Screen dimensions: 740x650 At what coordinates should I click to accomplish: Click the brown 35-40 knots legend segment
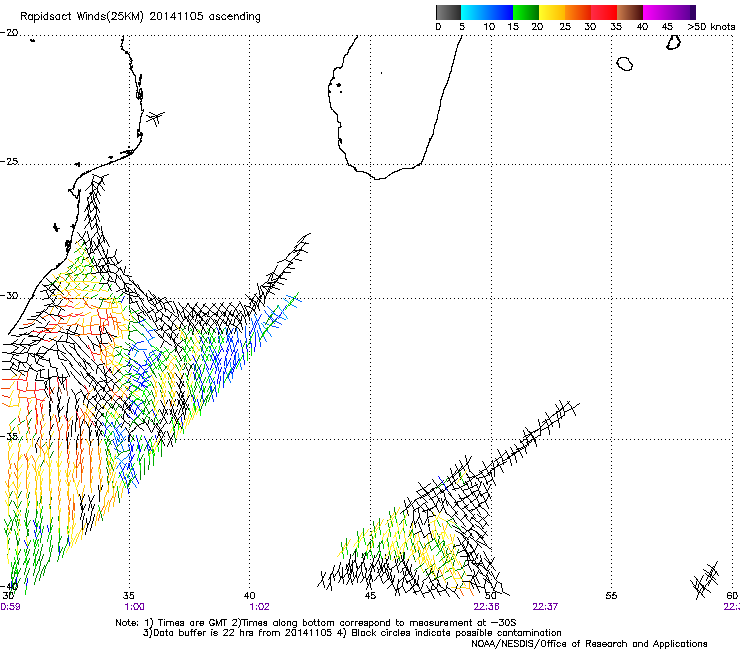[x=630, y=12]
